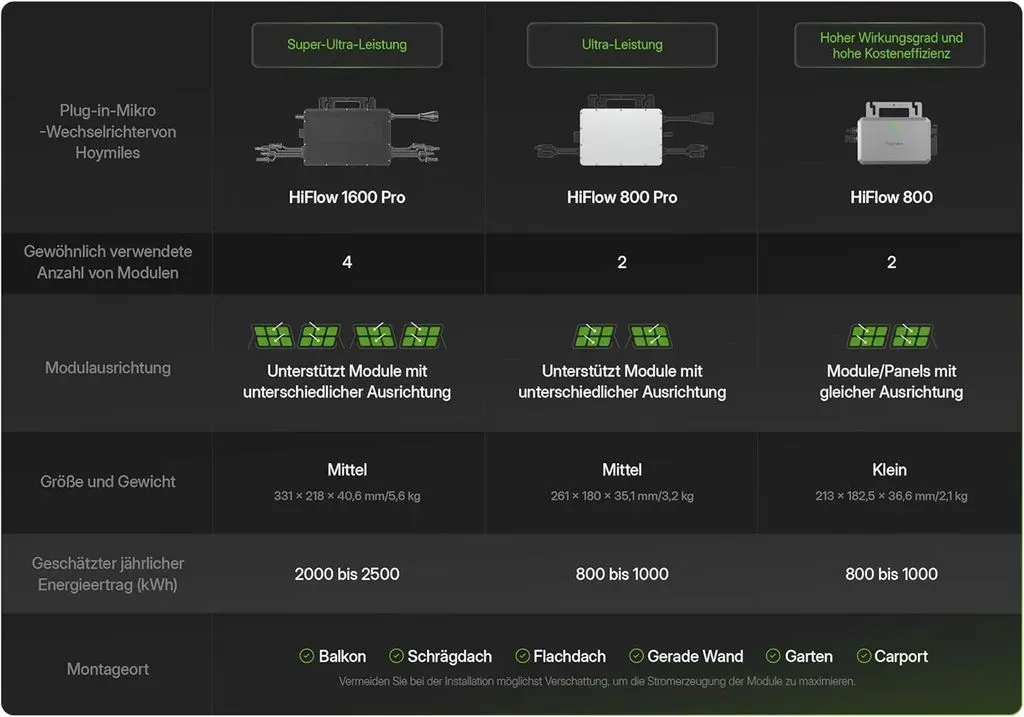Viewport: 1024px width, 717px height.
Task: Click the Gewöhnlich verwendete Anzahl von Modulen label
Action: [108, 262]
